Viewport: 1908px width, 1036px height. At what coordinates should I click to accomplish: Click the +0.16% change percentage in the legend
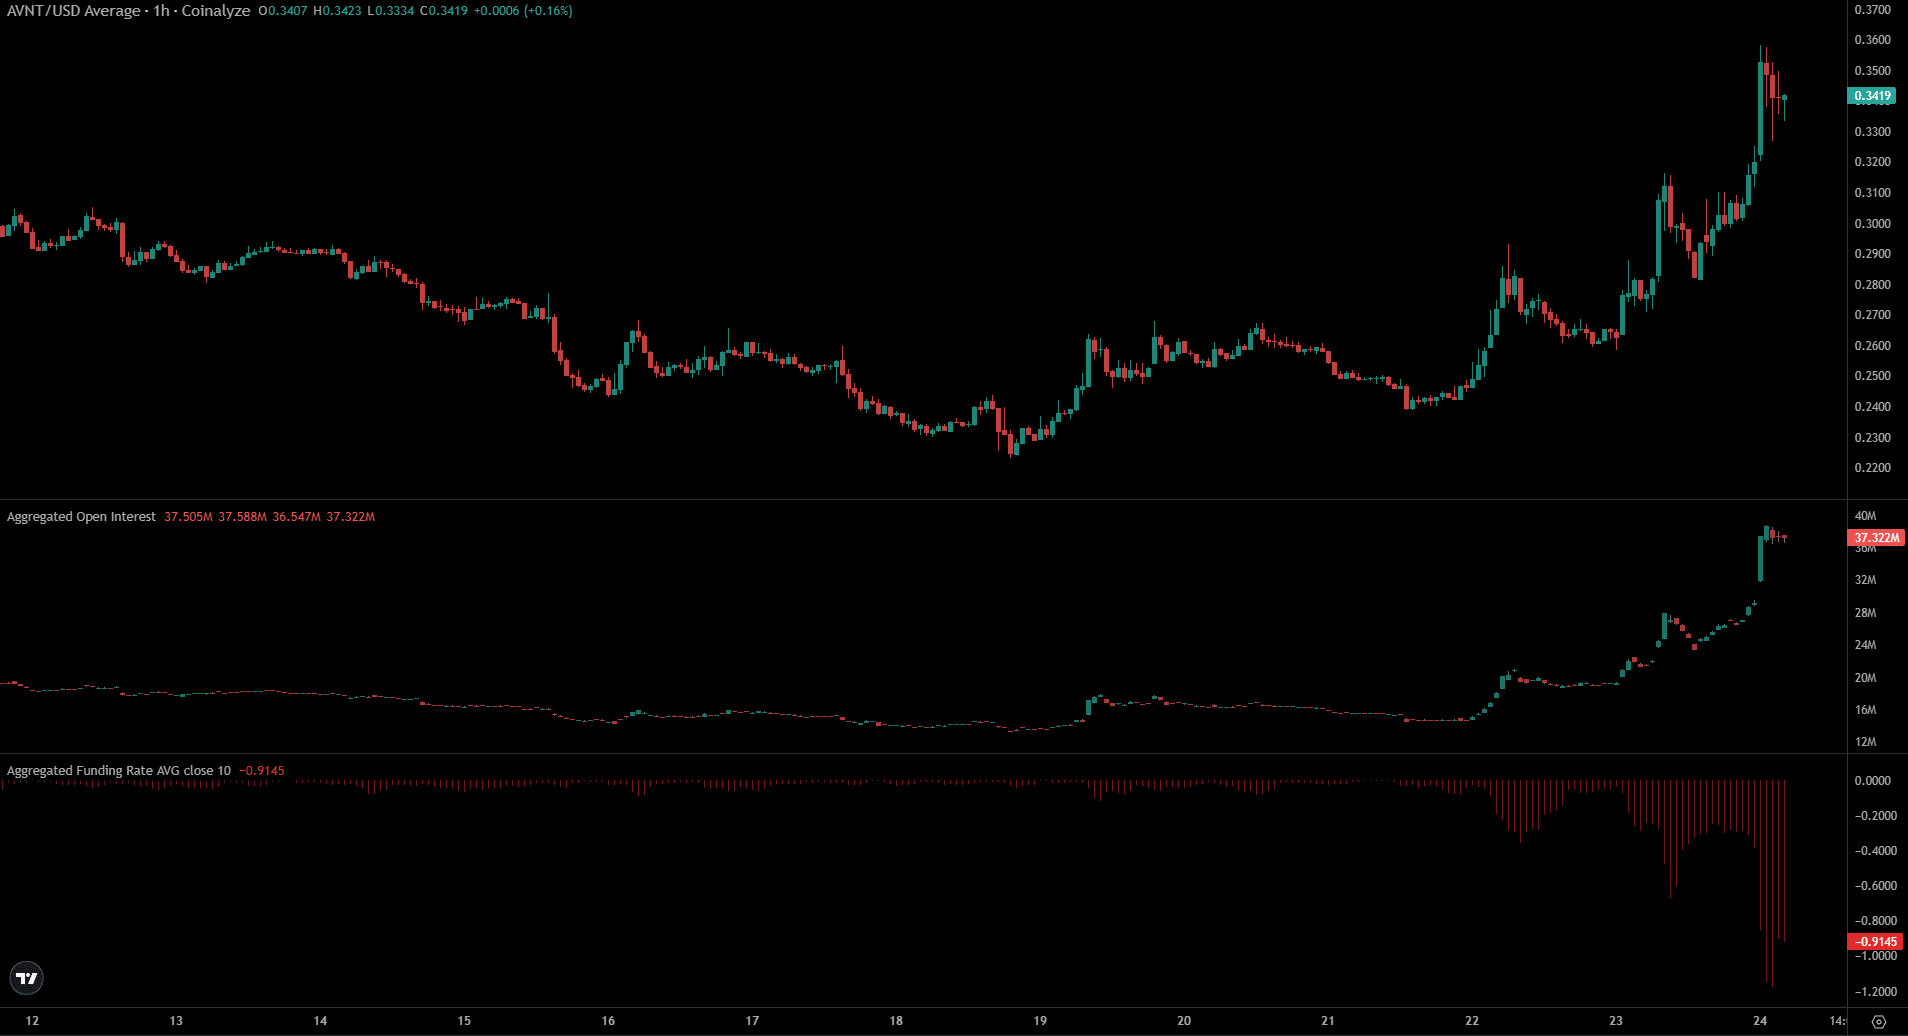click(549, 11)
